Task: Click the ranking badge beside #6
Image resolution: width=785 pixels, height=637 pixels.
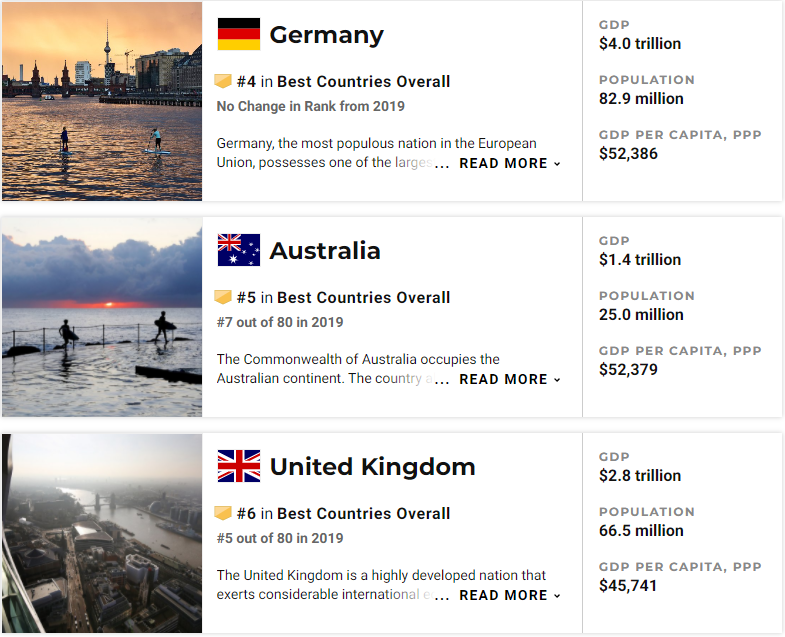Action: (223, 513)
